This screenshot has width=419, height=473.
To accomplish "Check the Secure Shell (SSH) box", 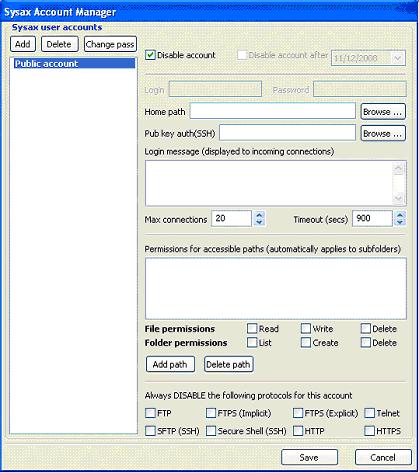I will coord(211,431).
